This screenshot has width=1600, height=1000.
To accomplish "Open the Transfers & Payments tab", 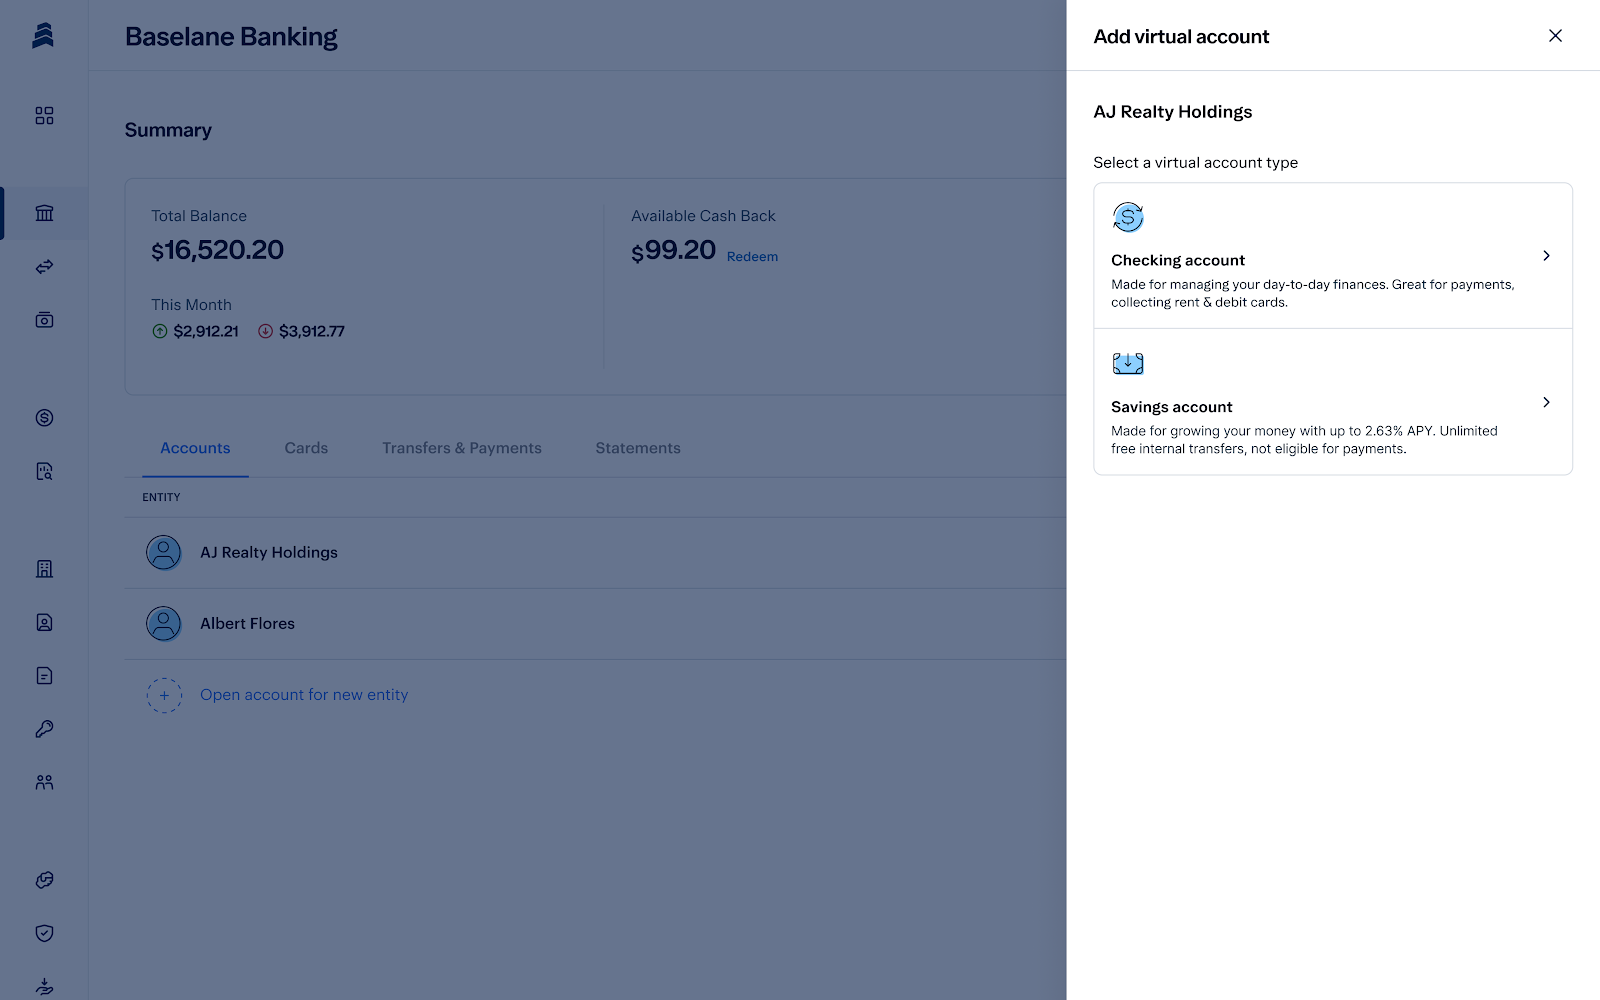I will click(462, 448).
